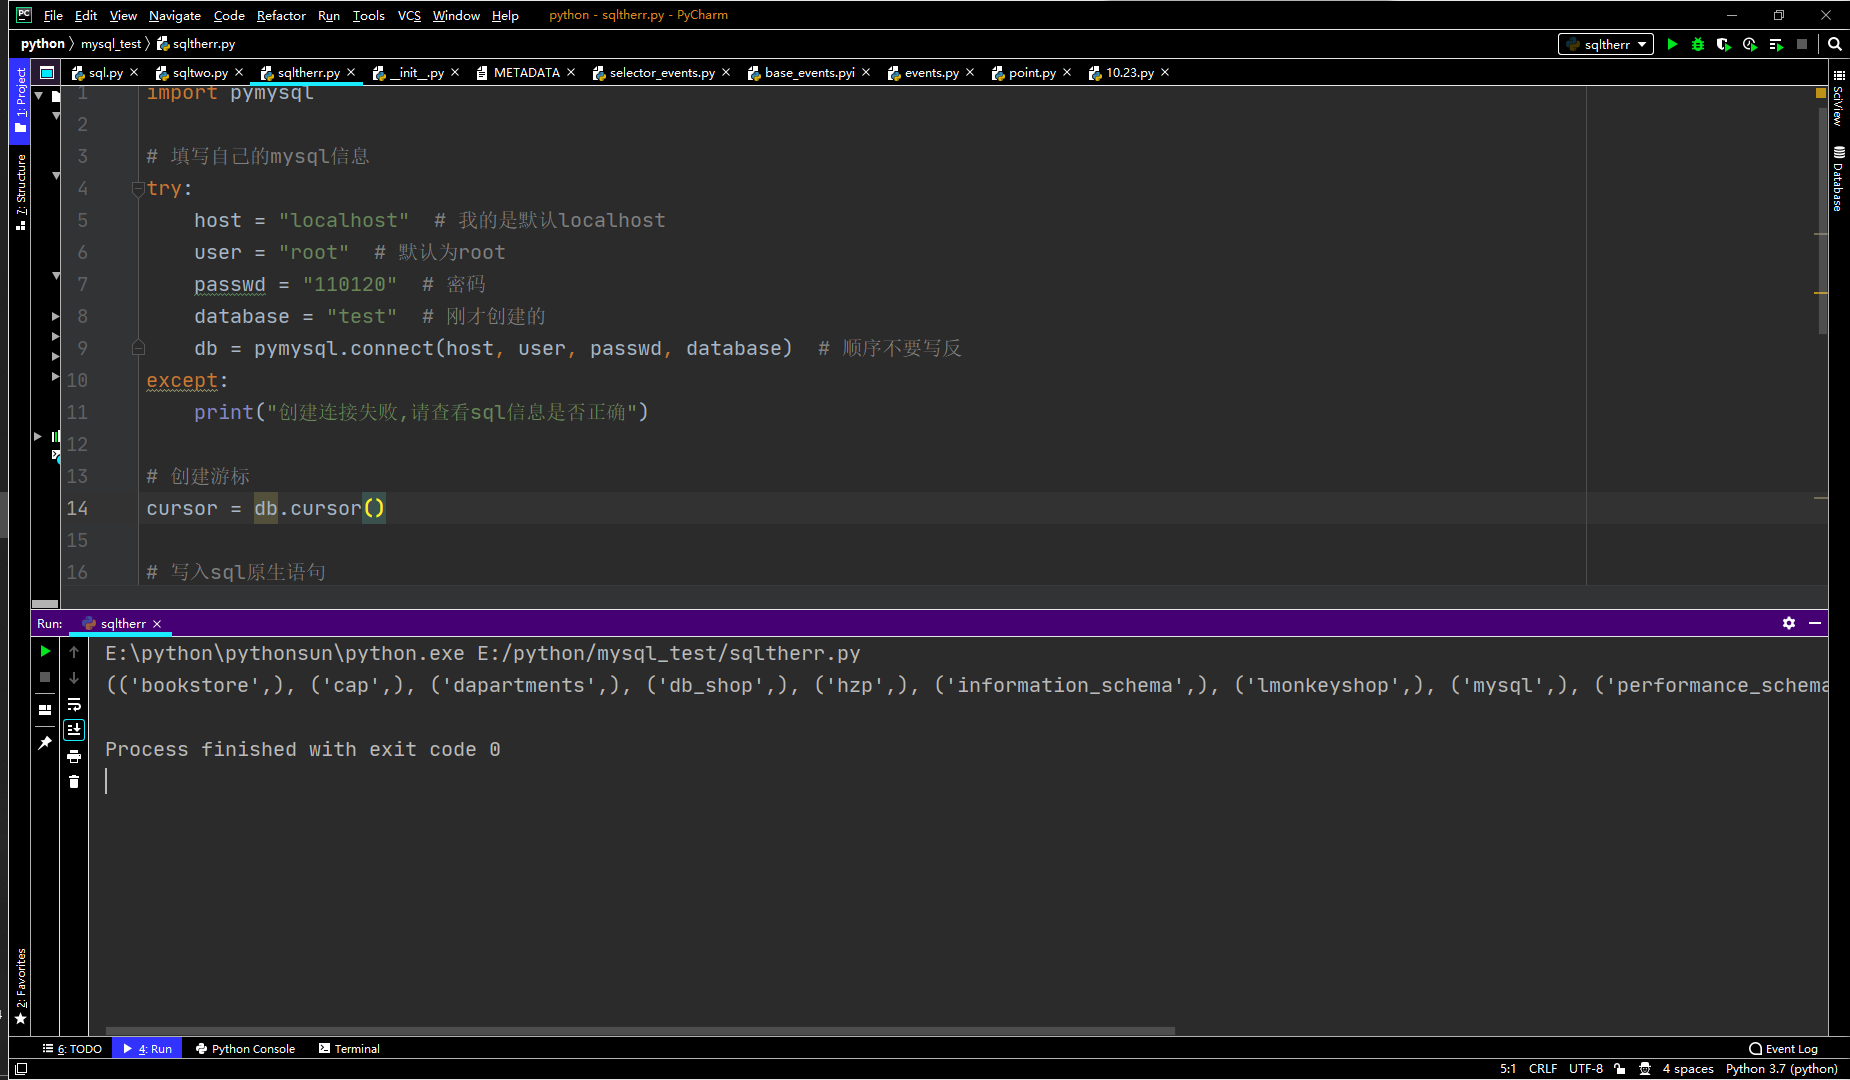Viewport: 1850px width, 1080px height.
Task: Print the Run console output
Action: coord(74,756)
